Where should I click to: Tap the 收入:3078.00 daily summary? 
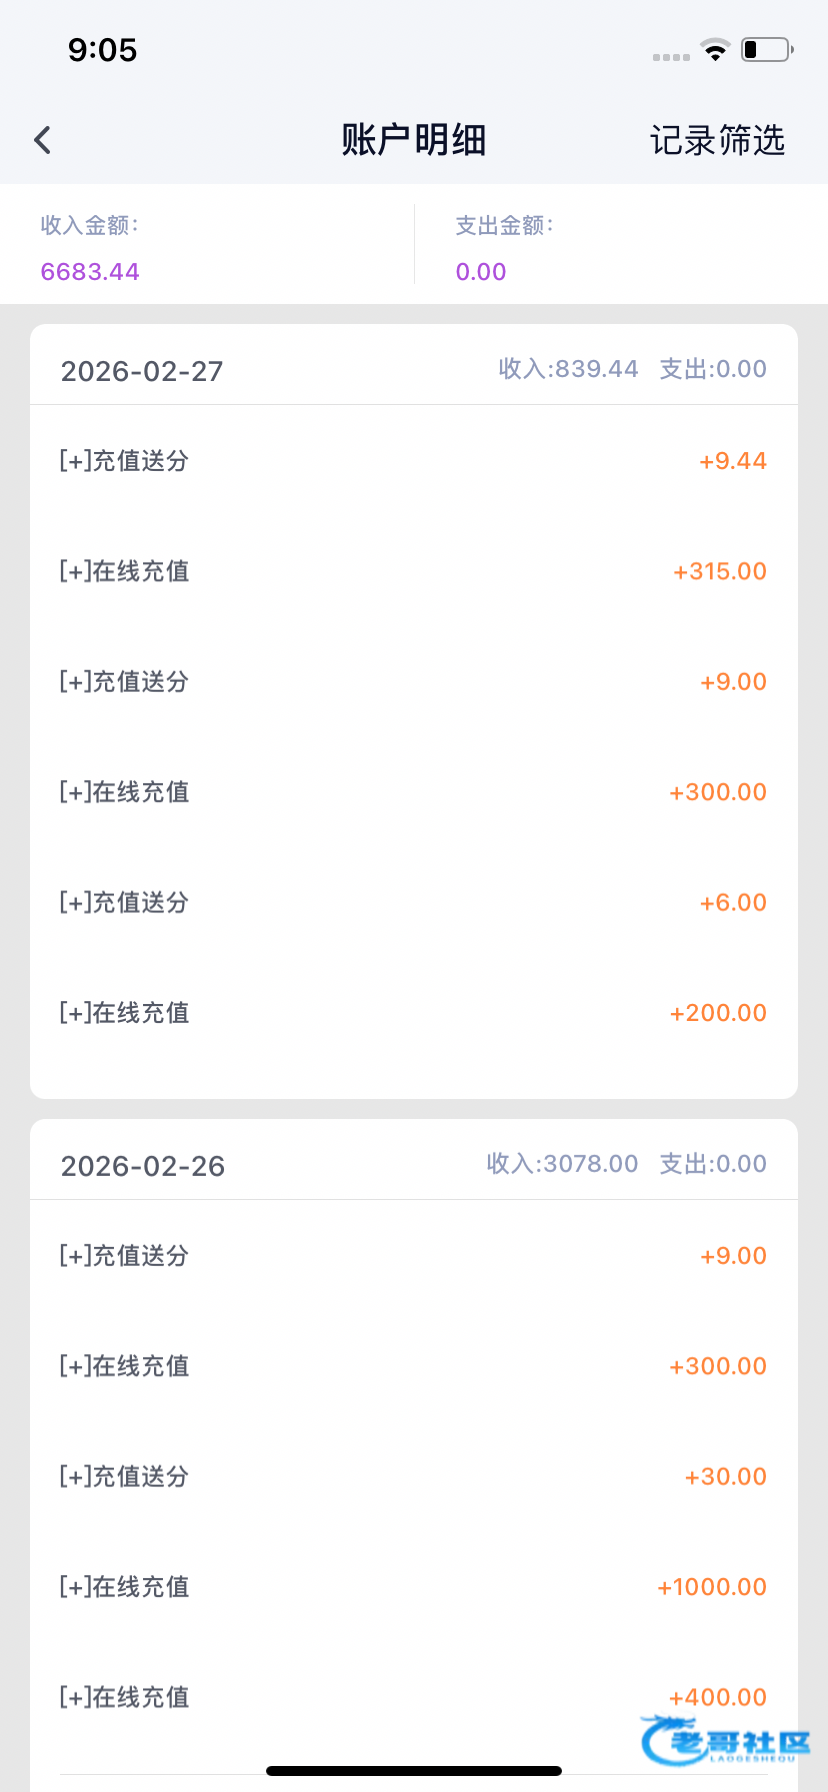(562, 1164)
